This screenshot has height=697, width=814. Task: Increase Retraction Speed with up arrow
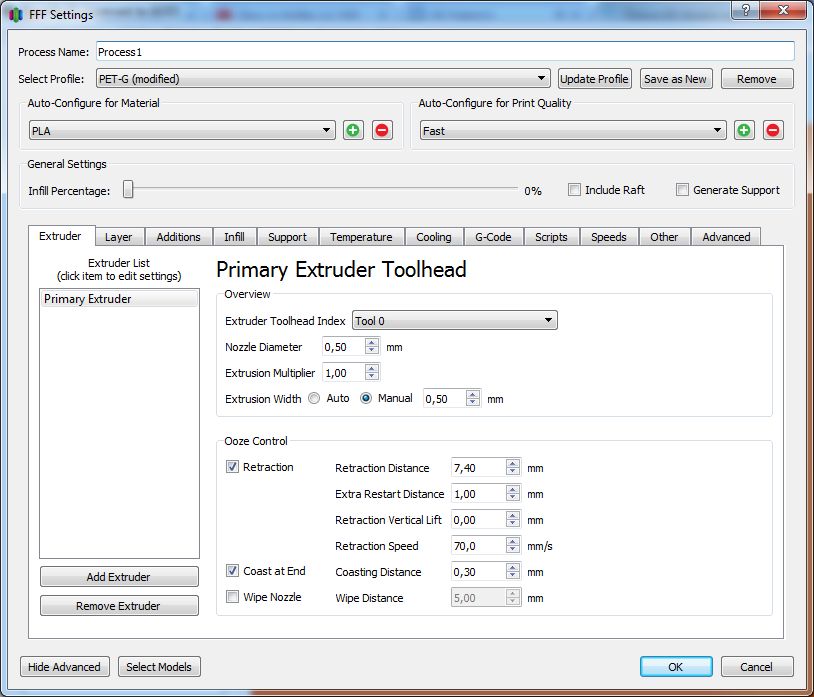point(513,542)
